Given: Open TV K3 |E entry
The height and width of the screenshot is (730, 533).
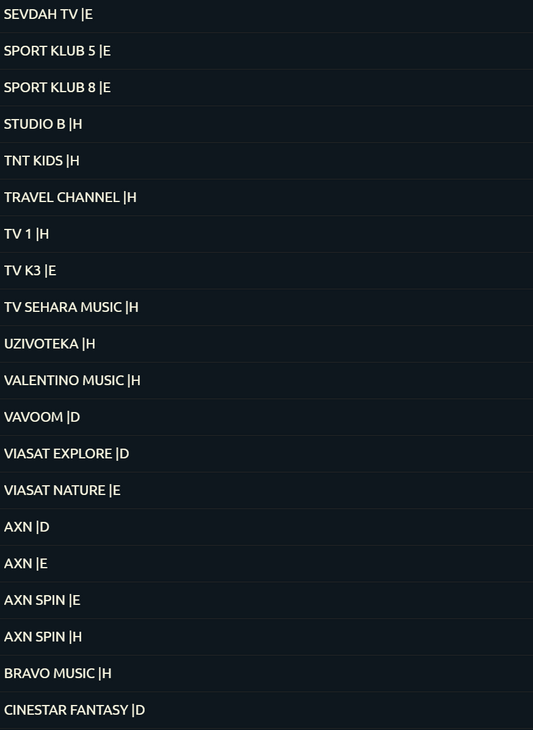Looking at the screenshot, I should point(266,271).
